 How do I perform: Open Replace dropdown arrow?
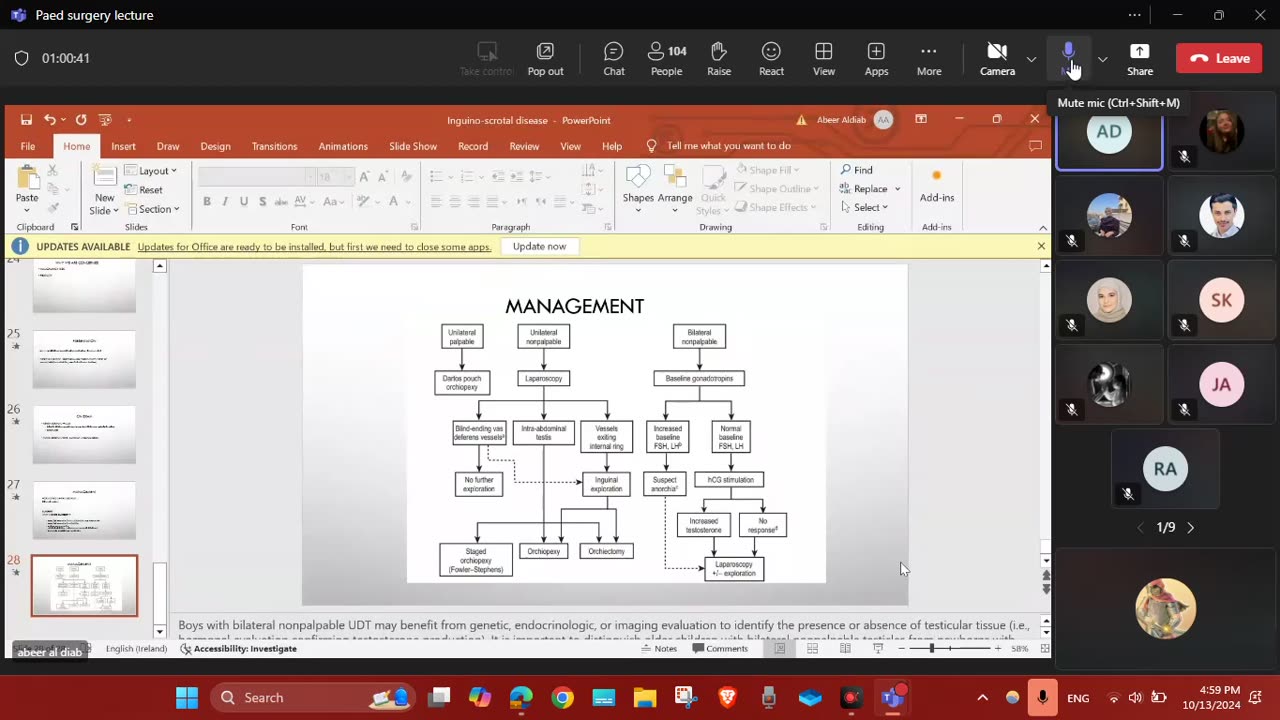897,189
